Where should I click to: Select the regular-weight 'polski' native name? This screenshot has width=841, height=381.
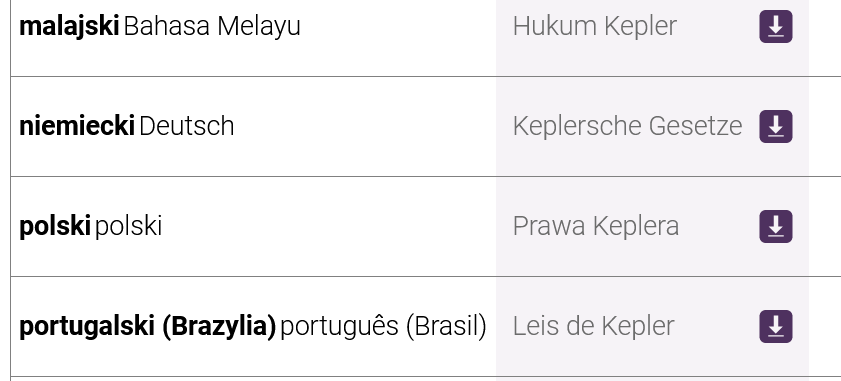tap(128, 226)
